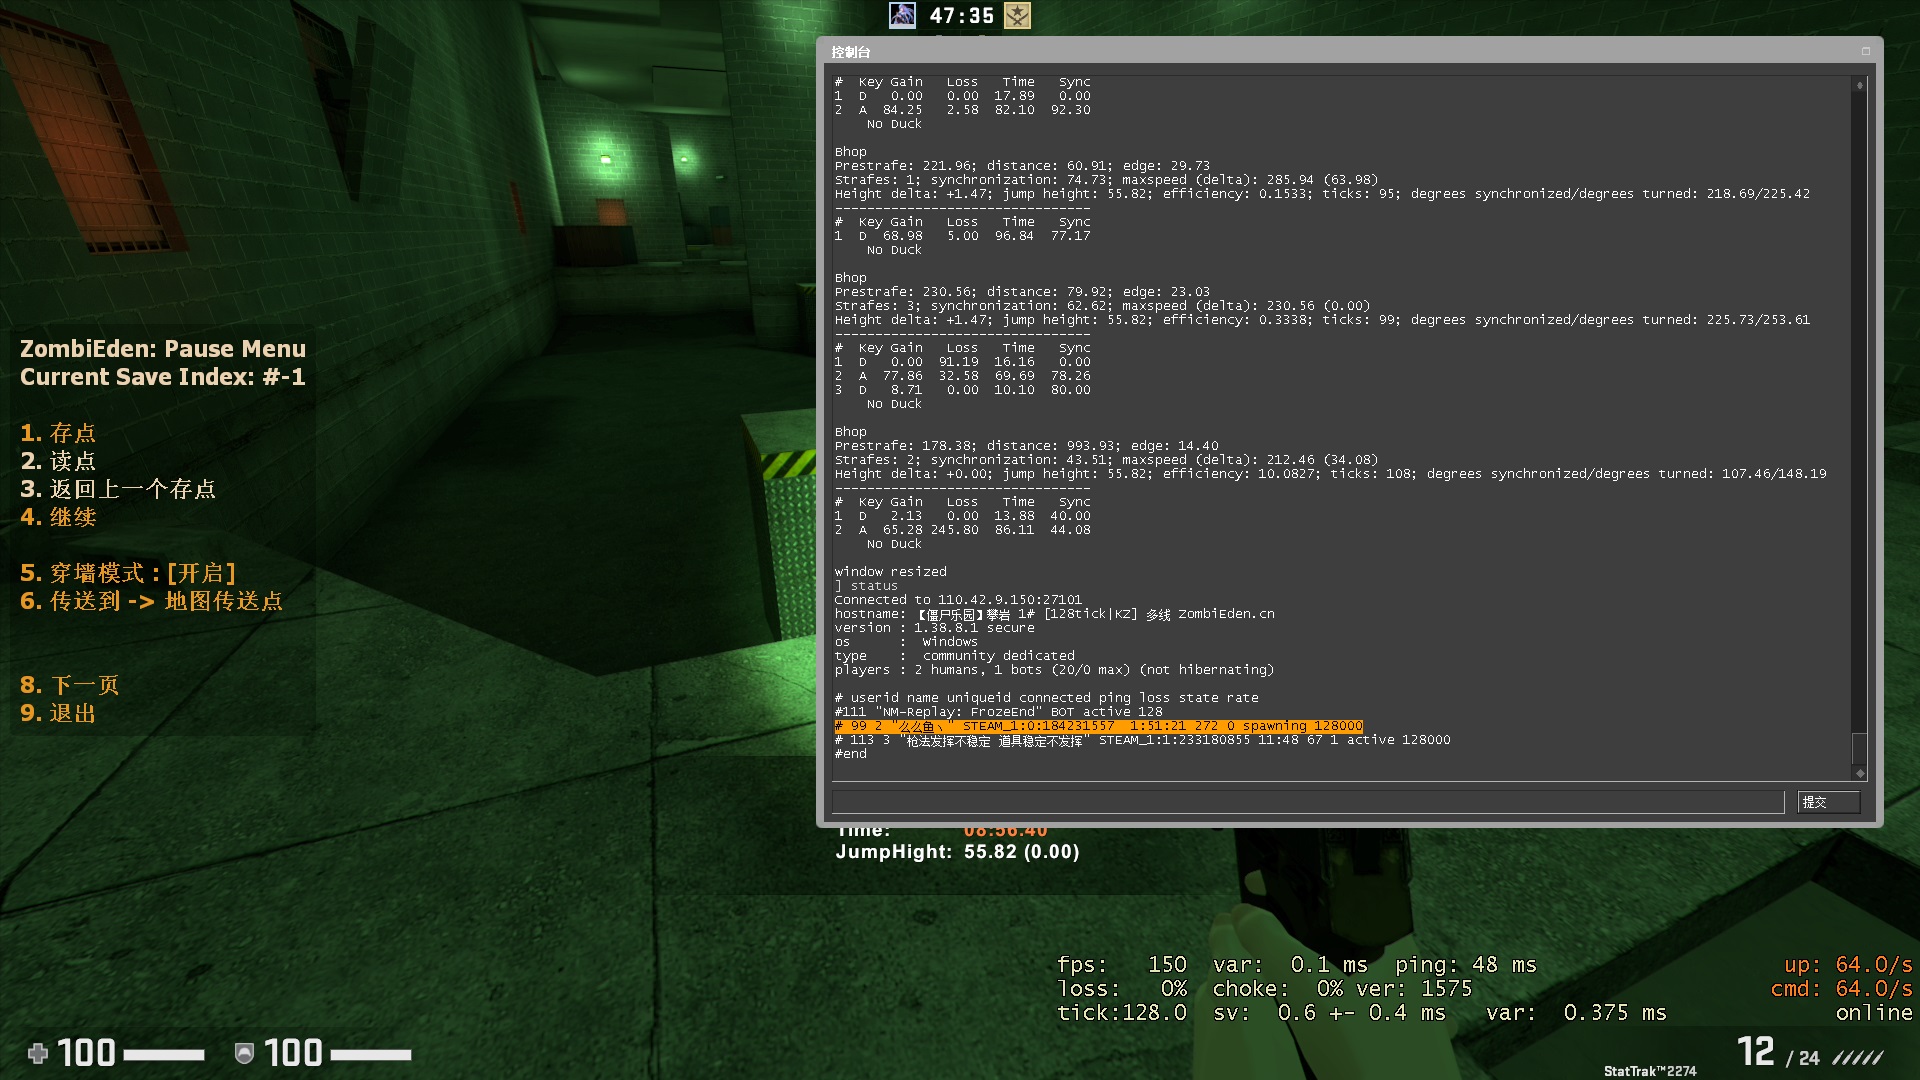The image size is (1920, 1080).
Task: Select 读点 load checkpoint menu entry
Action: click(58, 461)
